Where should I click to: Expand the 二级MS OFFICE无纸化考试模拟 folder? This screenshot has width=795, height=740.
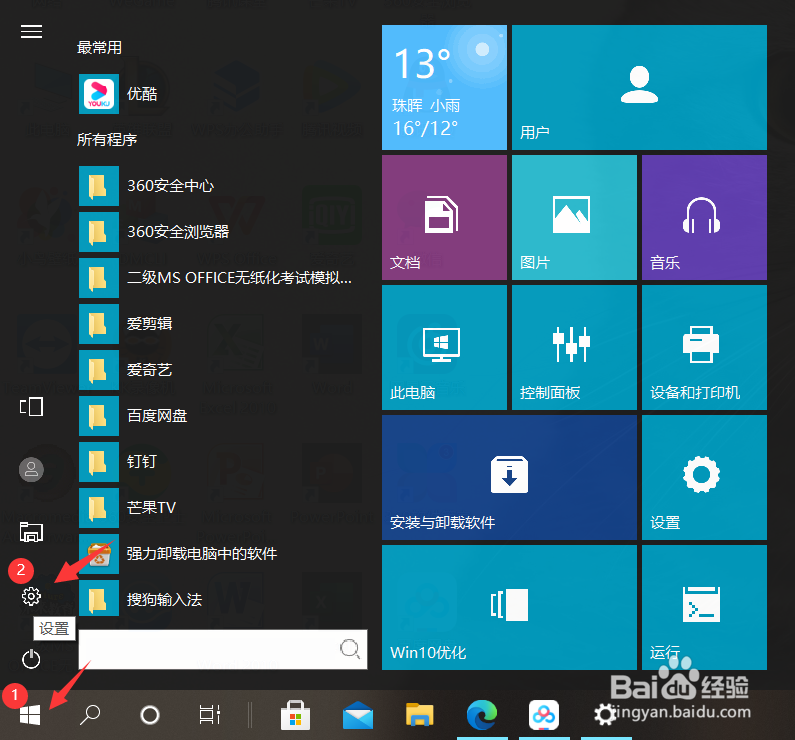point(223,278)
